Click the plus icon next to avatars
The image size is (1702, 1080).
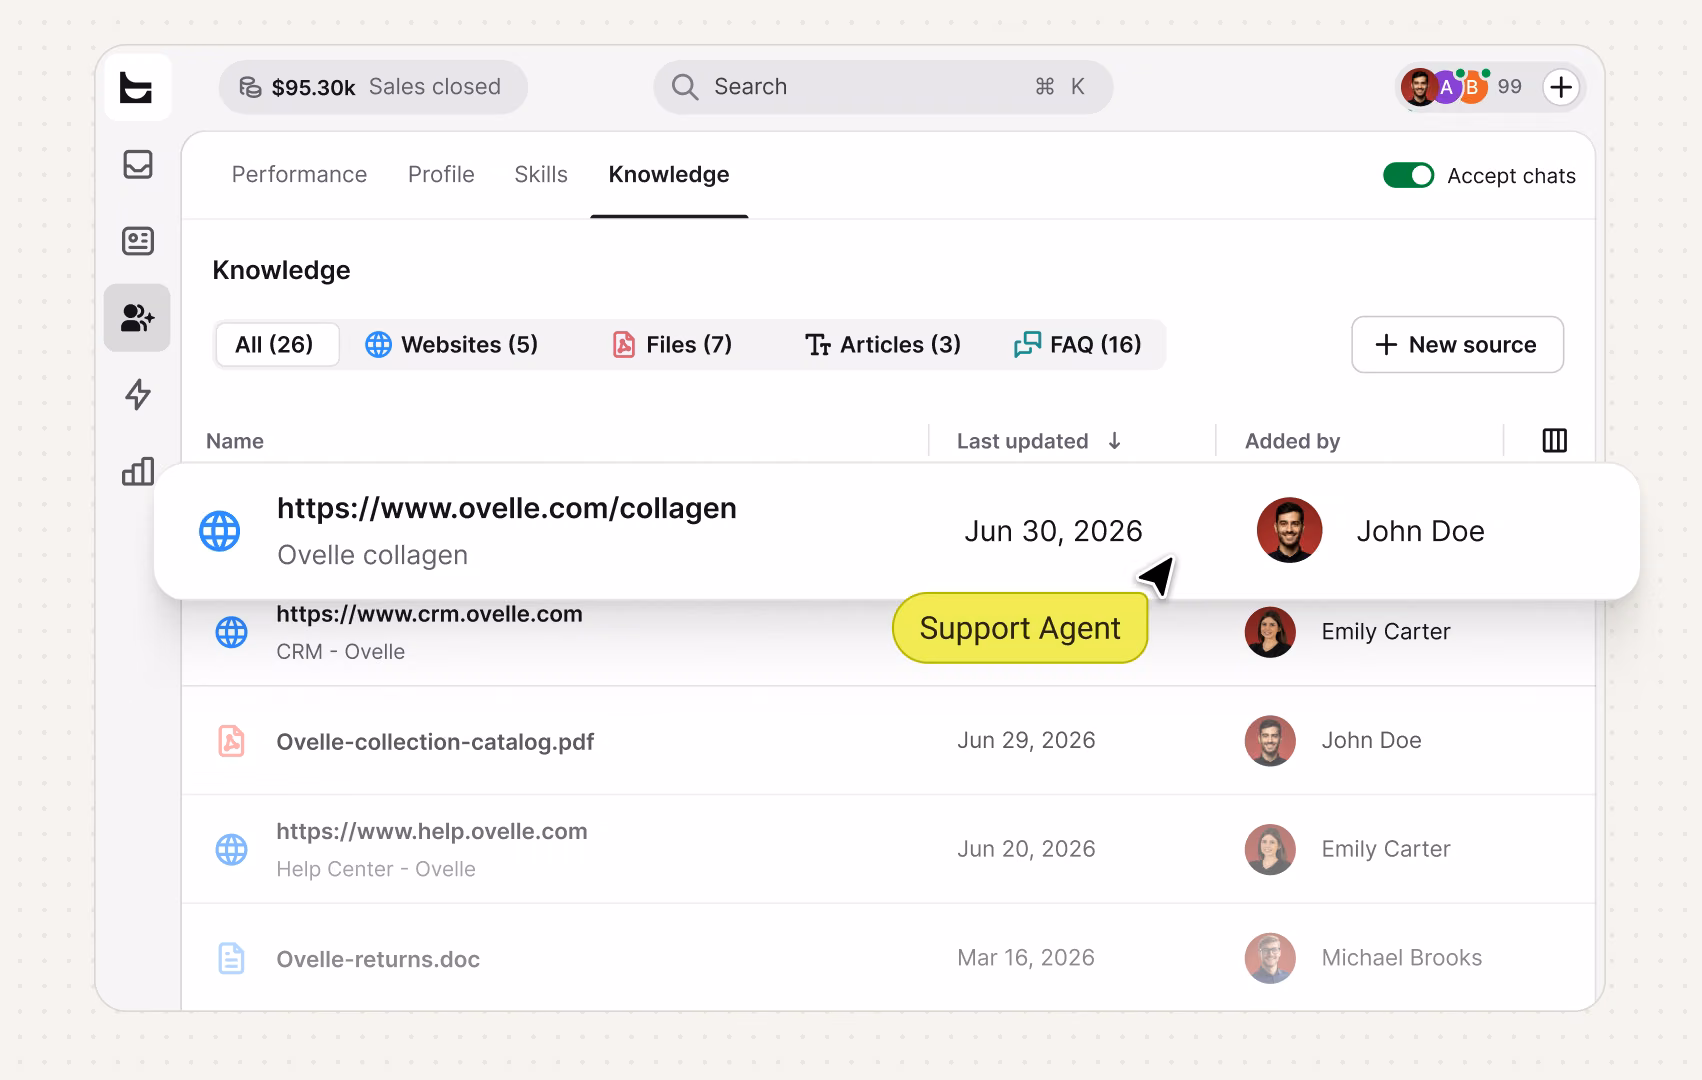click(x=1561, y=87)
